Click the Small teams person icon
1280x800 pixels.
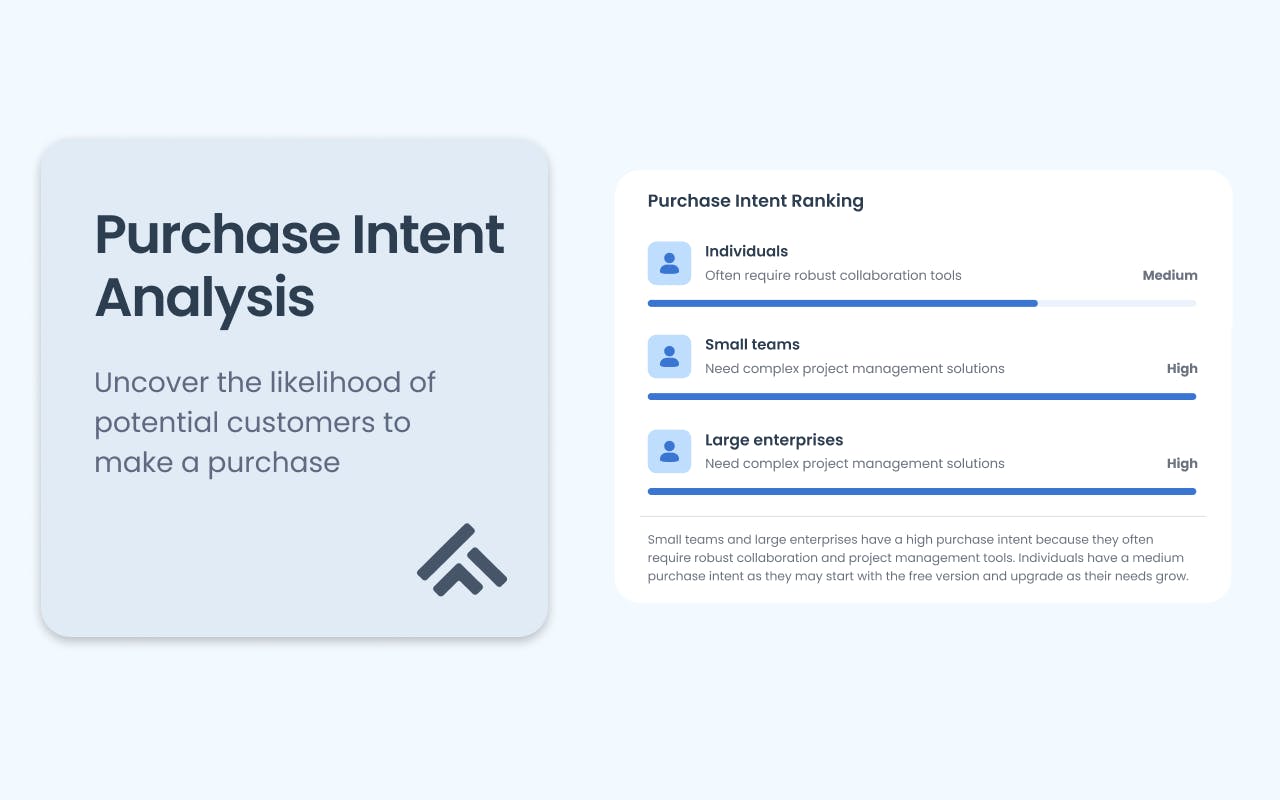pyautogui.click(x=669, y=356)
